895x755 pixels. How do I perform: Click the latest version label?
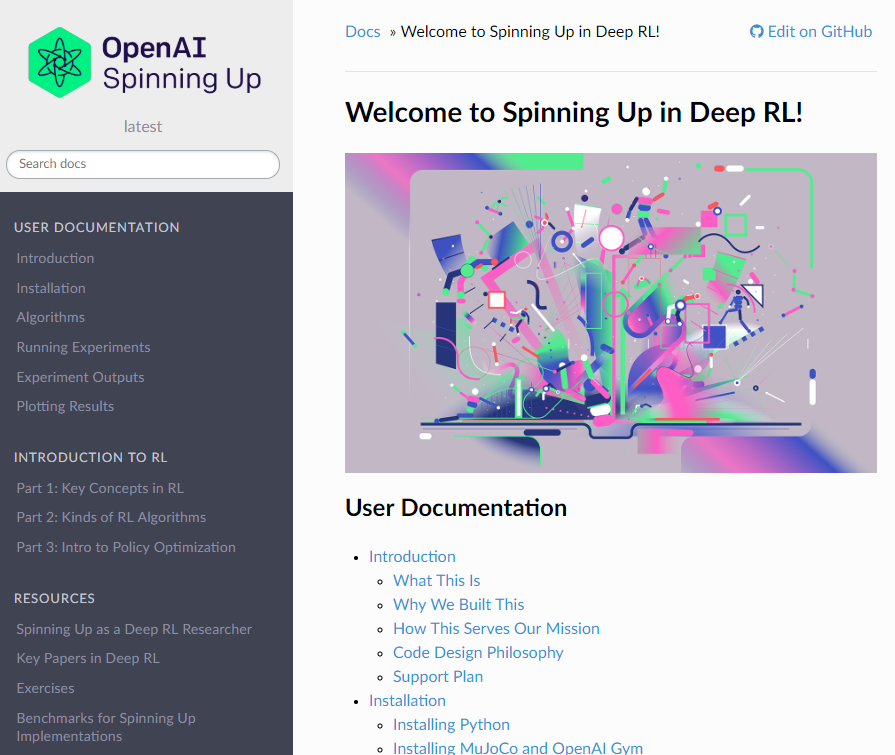(x=143, y=127)
